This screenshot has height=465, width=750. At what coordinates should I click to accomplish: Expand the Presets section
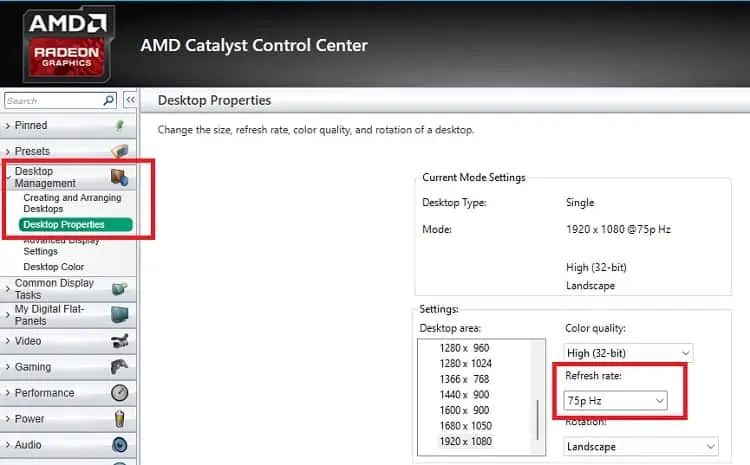point(68,151)
